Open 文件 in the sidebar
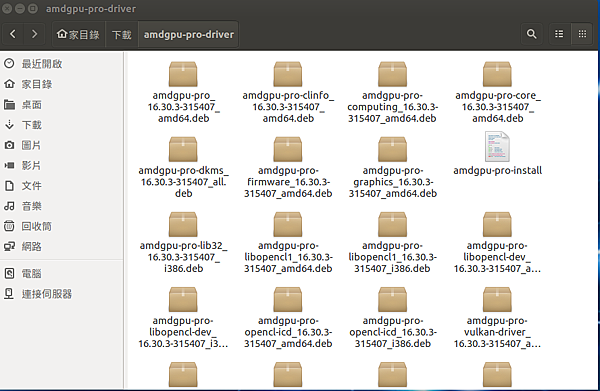The width and height of the screenshot is (600, 391). (x=61, y=186)
